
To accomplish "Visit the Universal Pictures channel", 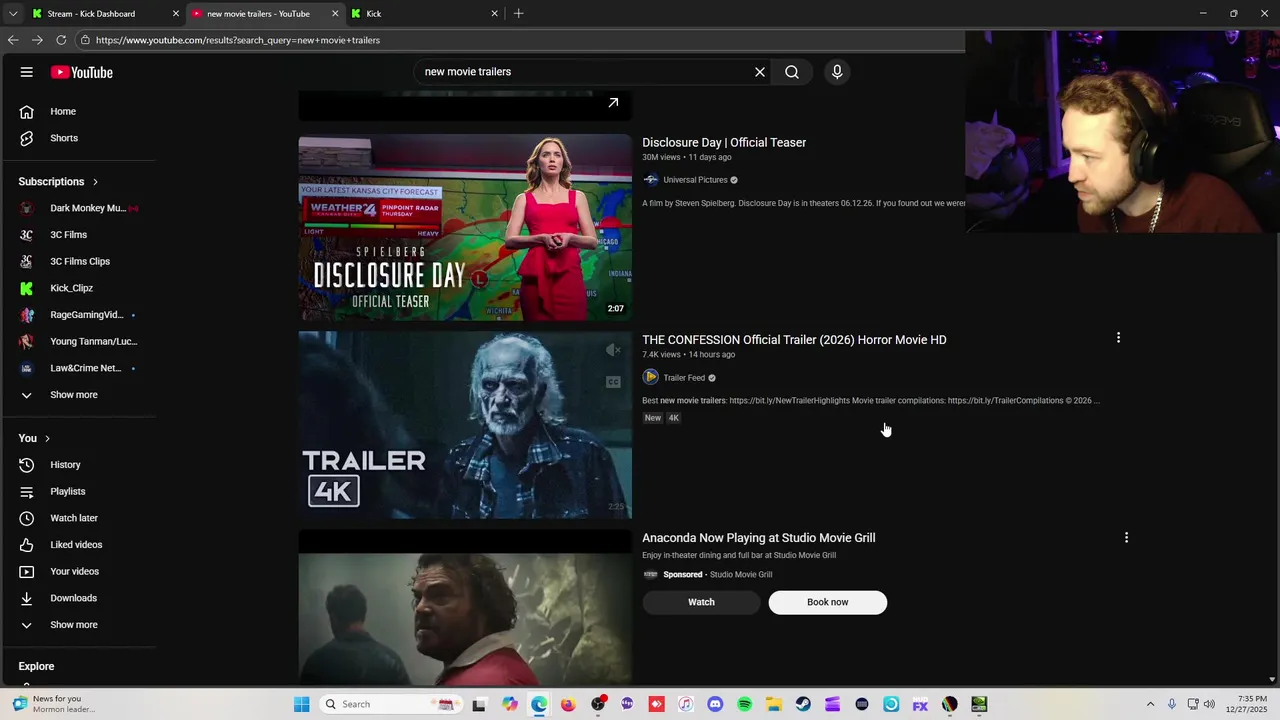I will tap(695, 180).
